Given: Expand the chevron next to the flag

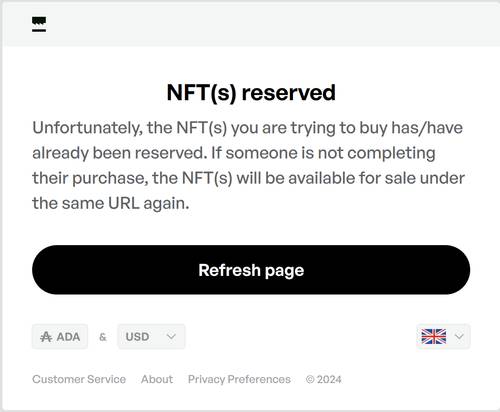Looking at the screenshot, I should 459,337.
